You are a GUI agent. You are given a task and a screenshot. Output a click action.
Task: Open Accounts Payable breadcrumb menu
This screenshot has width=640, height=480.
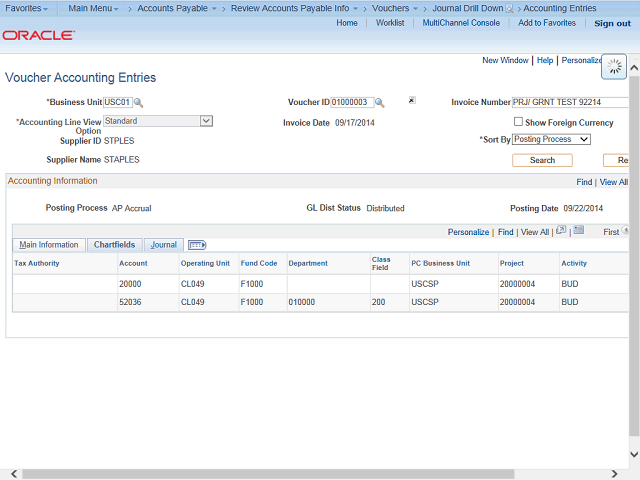177,8
